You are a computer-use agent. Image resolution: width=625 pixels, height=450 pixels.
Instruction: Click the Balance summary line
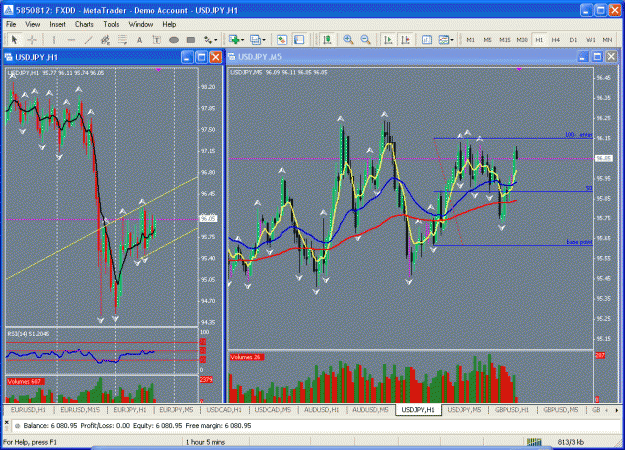click(137, 426)
